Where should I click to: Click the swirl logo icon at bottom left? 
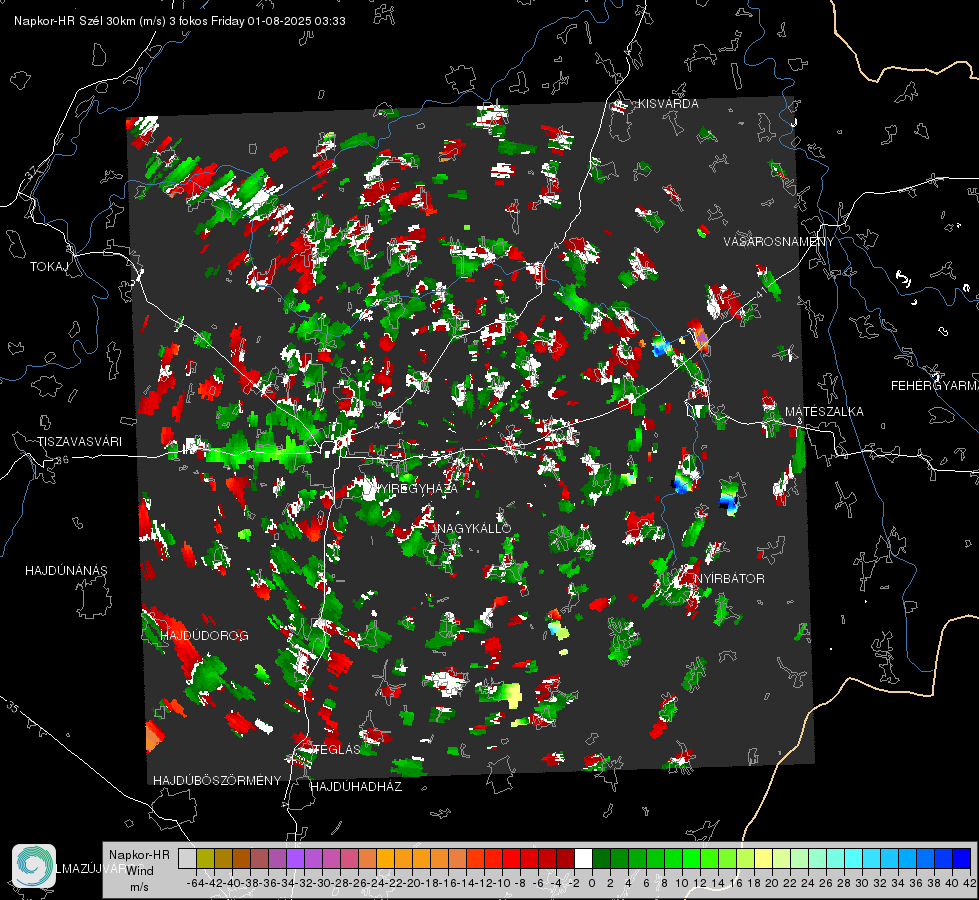pyautogui.click(x=34, y=866)
